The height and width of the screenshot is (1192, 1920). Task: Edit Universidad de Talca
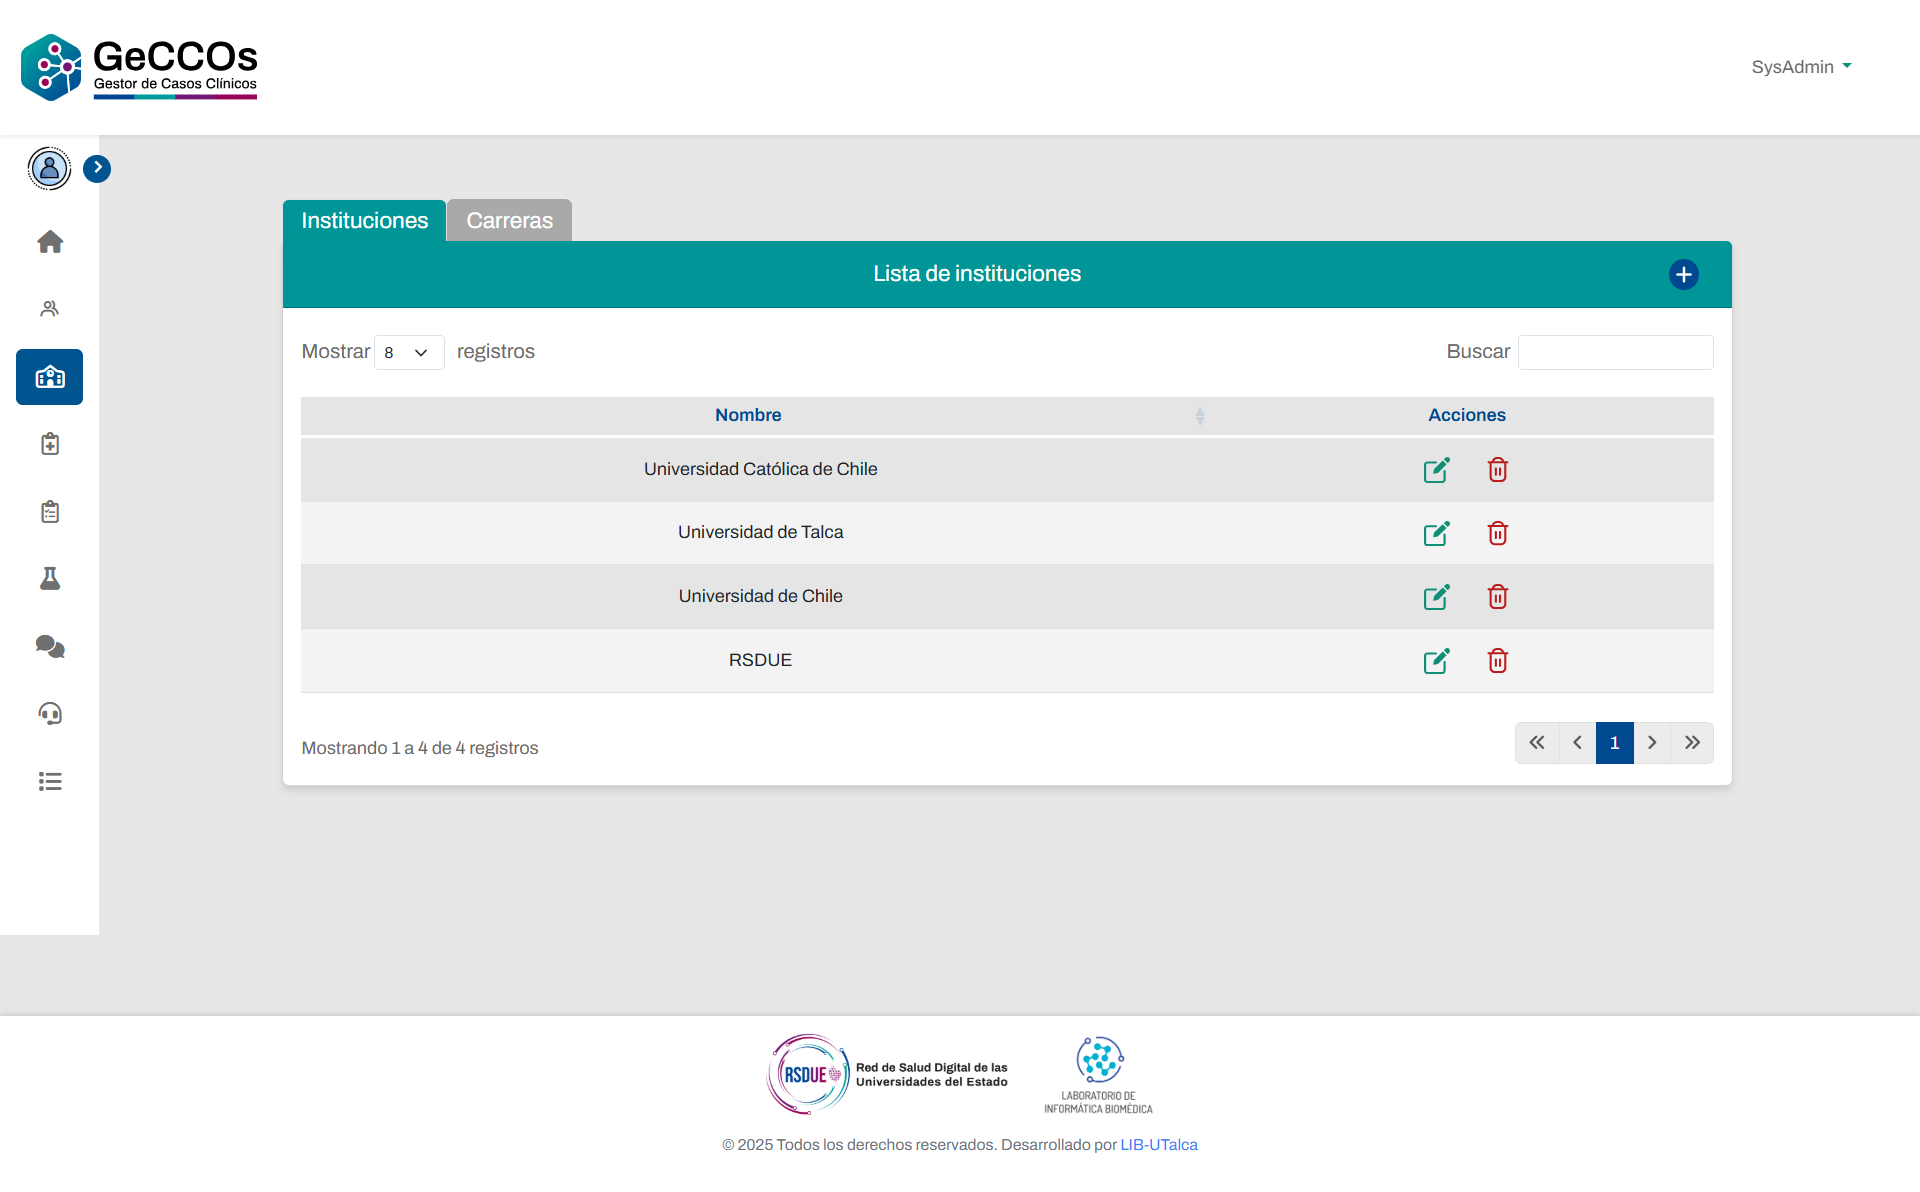pos(1437,533)
